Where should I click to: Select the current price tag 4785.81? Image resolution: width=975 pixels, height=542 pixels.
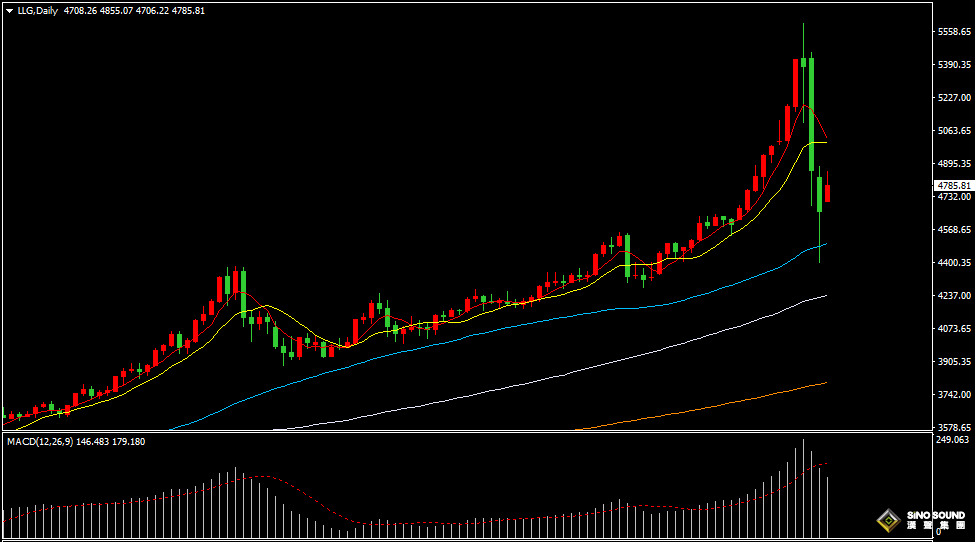click(953, 186)
